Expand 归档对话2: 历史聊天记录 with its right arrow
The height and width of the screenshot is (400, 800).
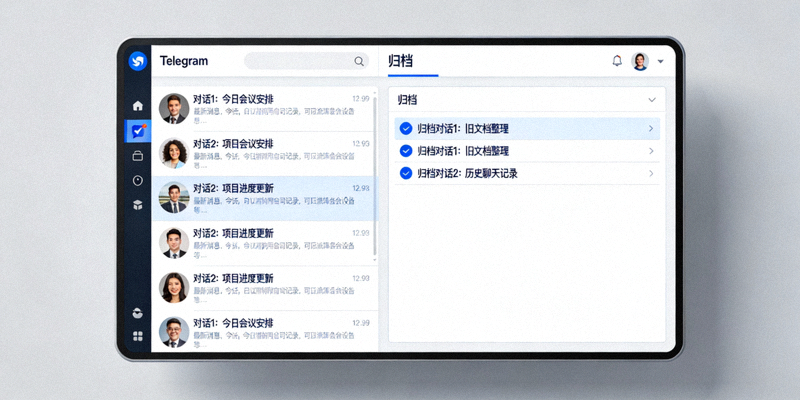point(651,174)
